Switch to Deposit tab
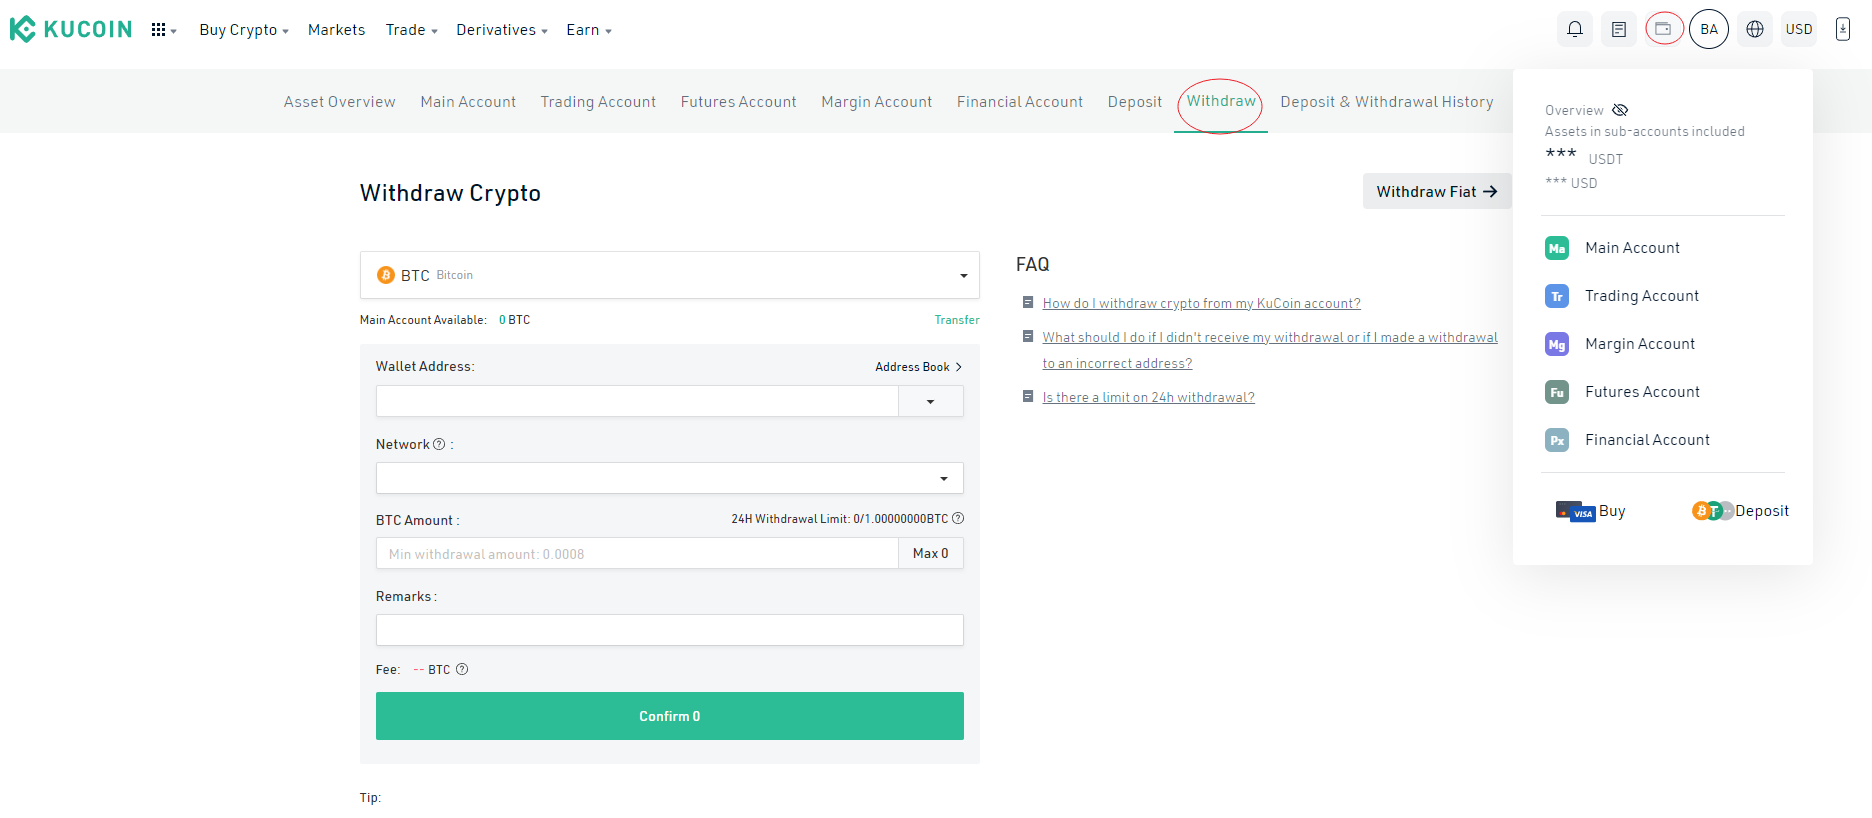Viewport: 1872px width, 818px height. point(1135,102)
